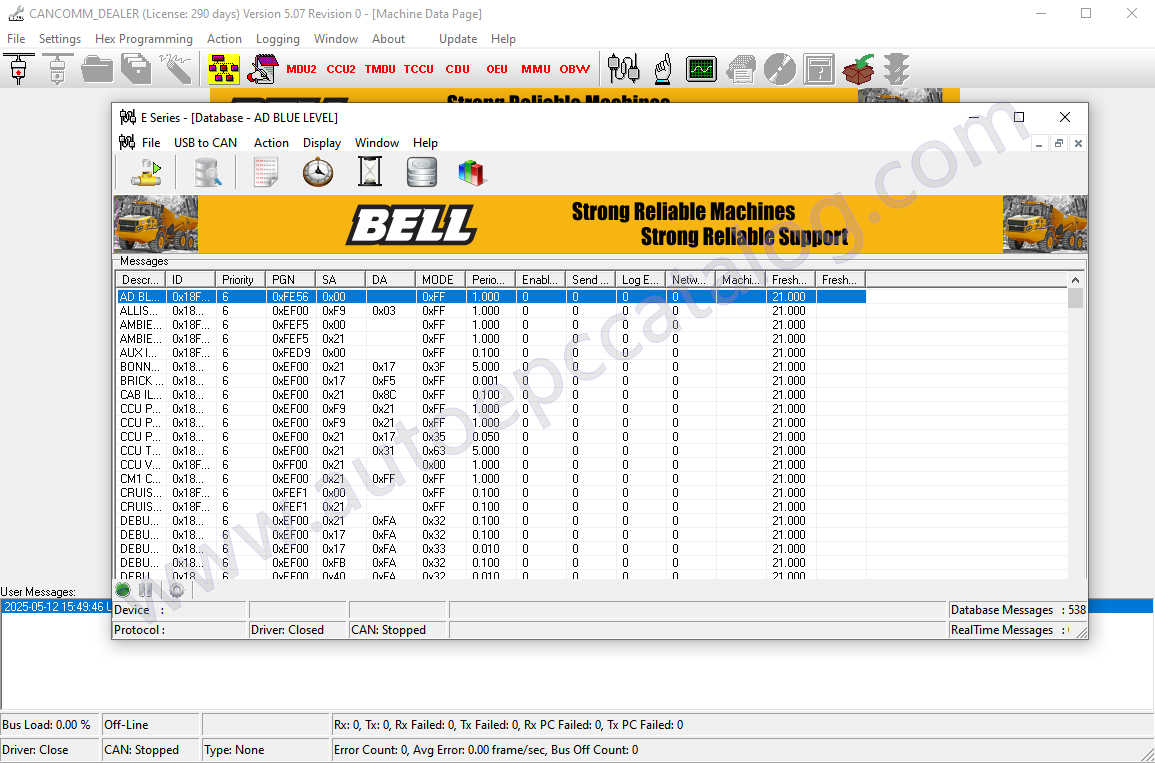Viewport: 1155px width, 763px height.
Task: Click the single gray folder toolbar icon
Action: [x=96, y=68]
